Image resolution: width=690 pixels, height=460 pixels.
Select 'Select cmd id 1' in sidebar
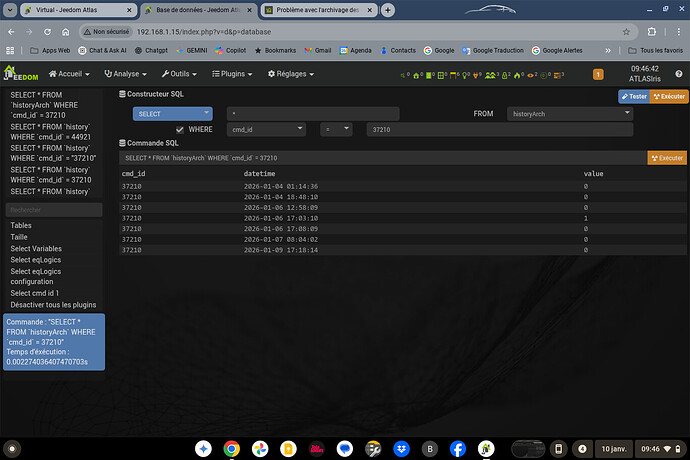[34, 293]
